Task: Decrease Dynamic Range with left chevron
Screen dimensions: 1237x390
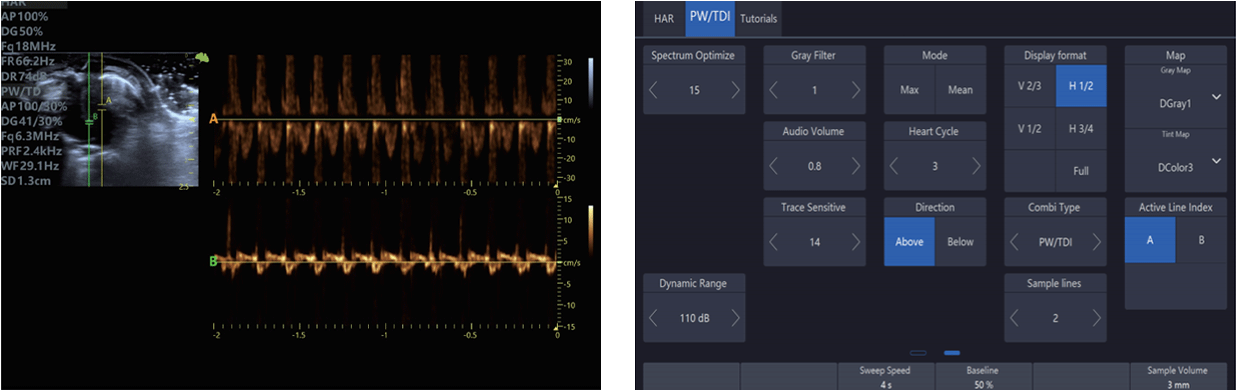Action: click(654, 318)
